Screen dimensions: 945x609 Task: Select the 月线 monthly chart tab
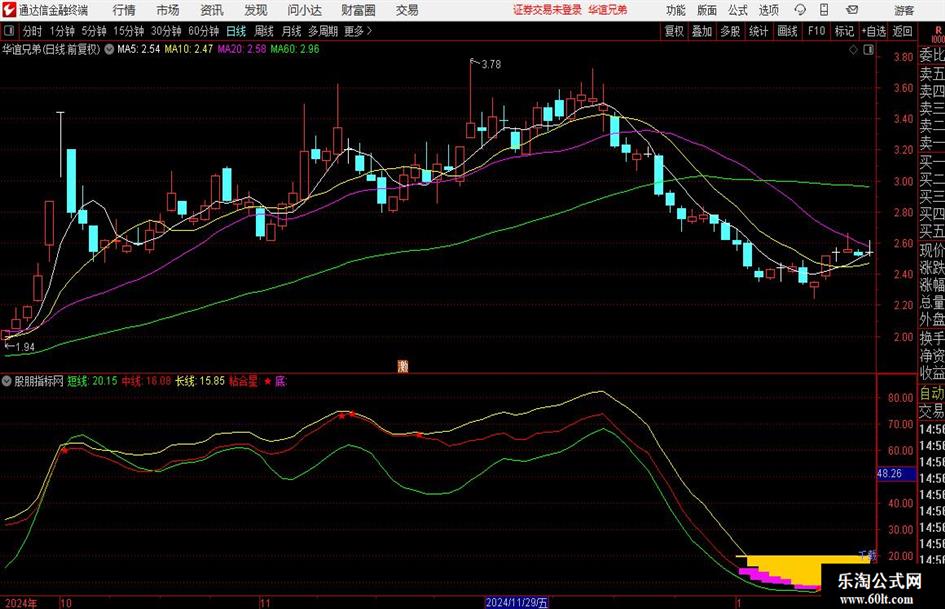pos(292,31)
